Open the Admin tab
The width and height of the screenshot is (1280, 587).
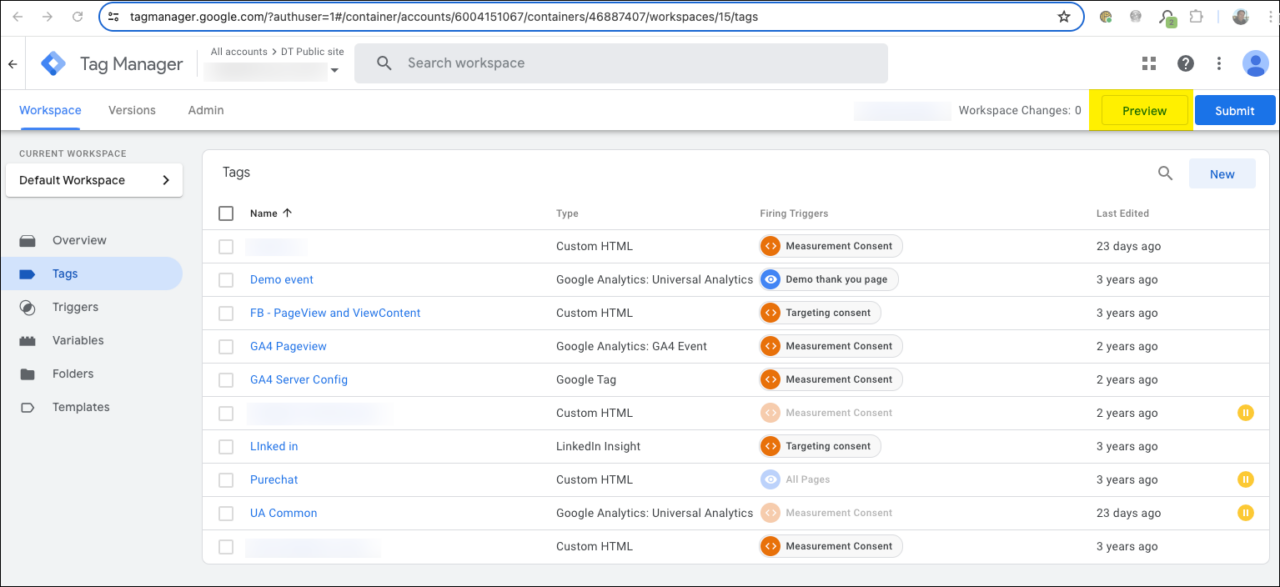pos(205,110)
